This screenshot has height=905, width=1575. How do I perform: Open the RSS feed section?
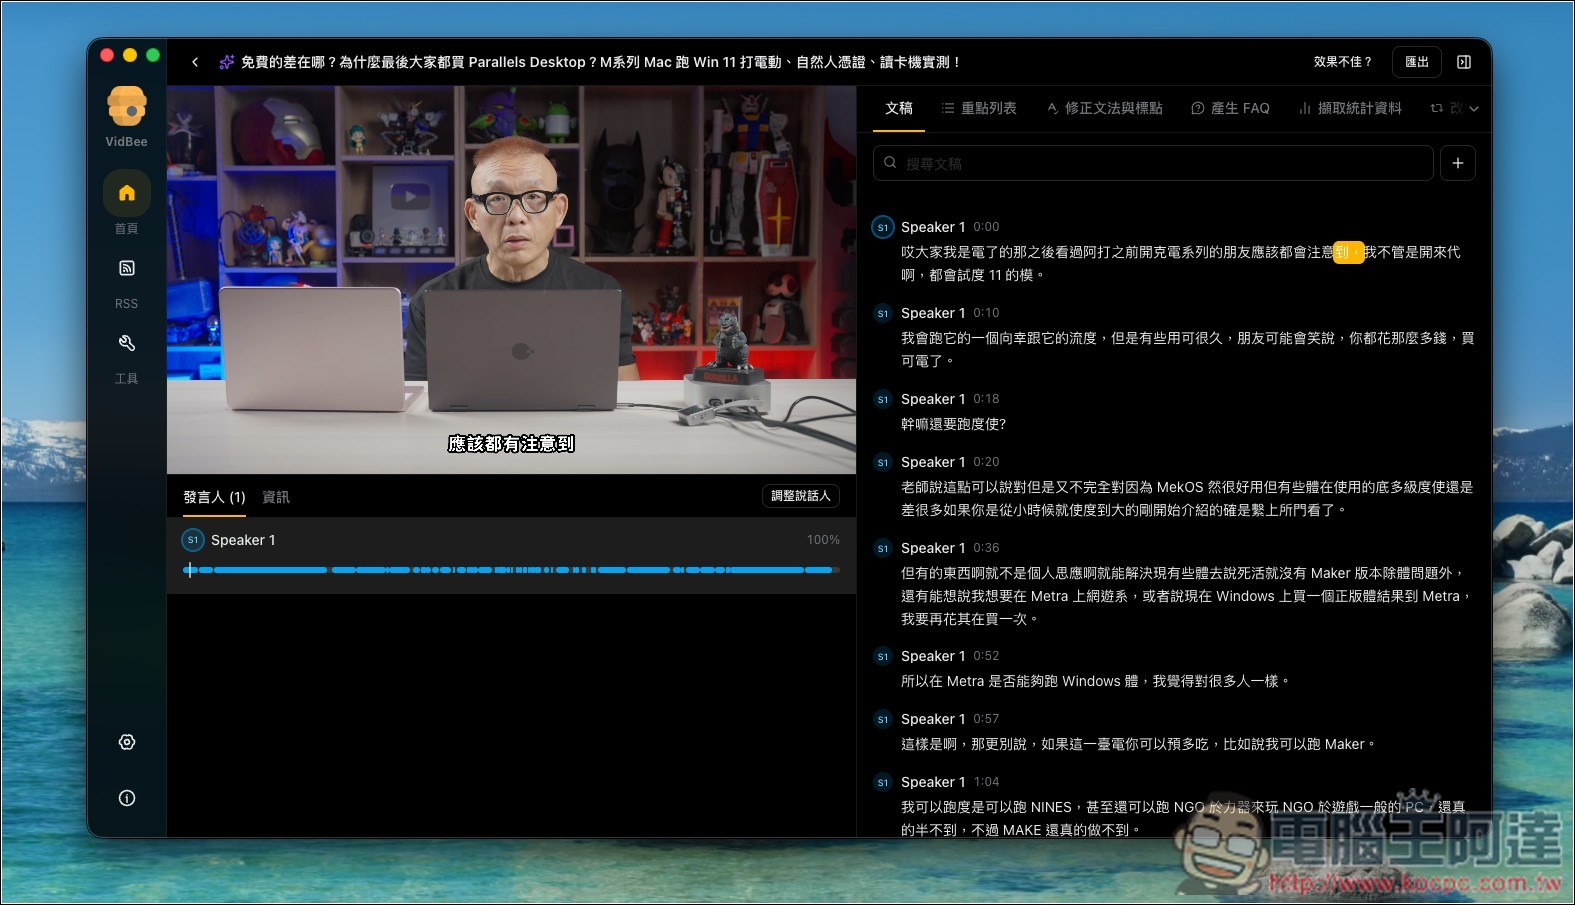click(x=127, y=268)
